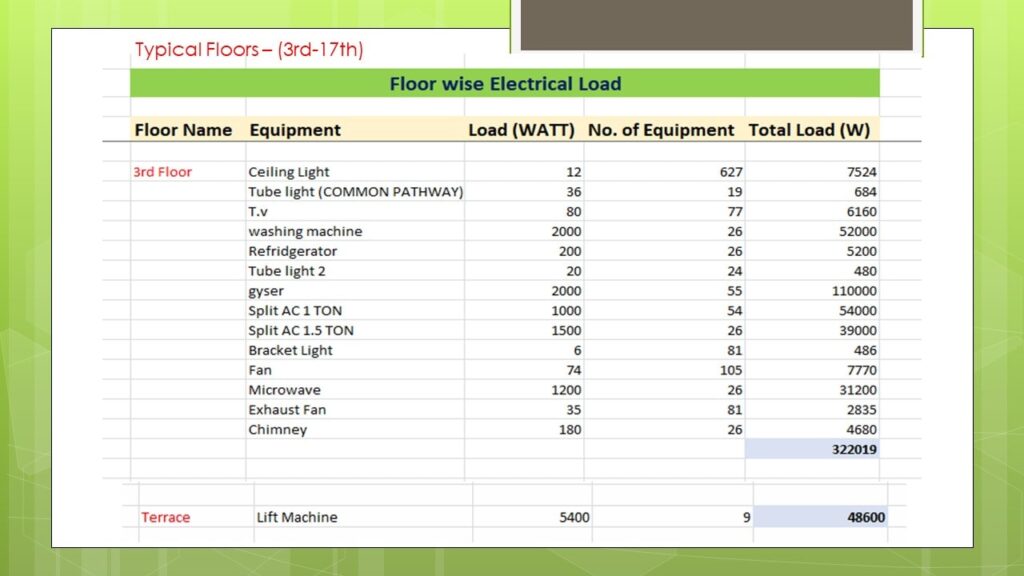This screenshot has width=1024, height=576.
Task: Click the 'Refridgerator' equipment cell
Action: point(292,251)
